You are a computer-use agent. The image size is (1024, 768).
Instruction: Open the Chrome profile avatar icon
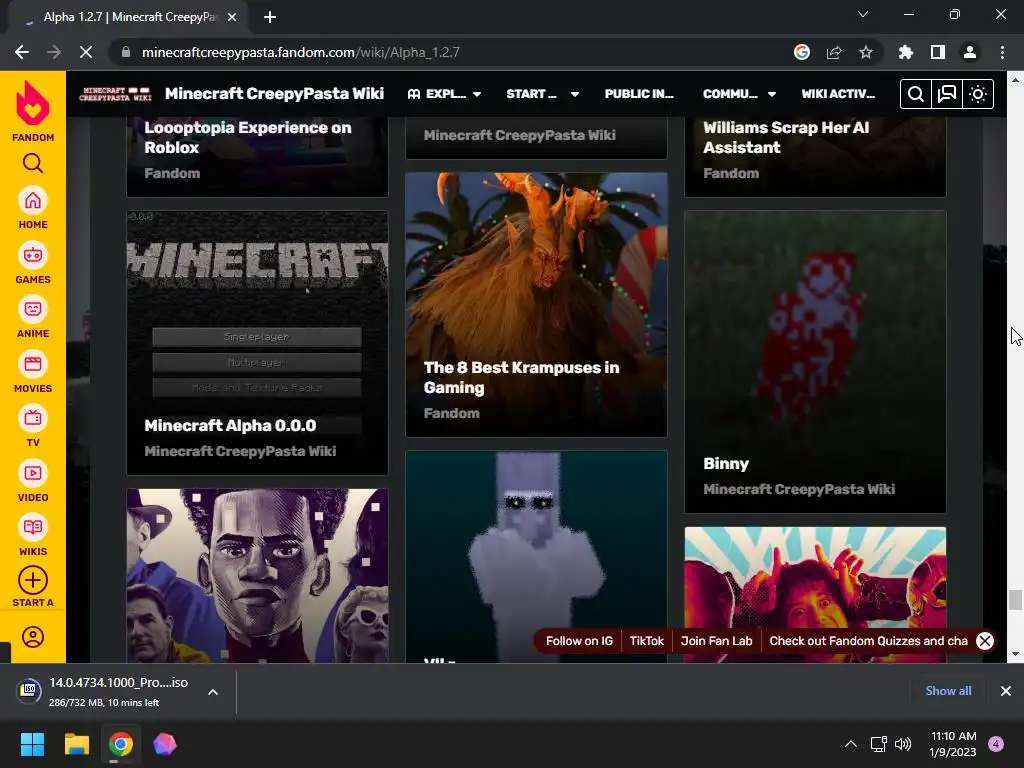(970, 52)
